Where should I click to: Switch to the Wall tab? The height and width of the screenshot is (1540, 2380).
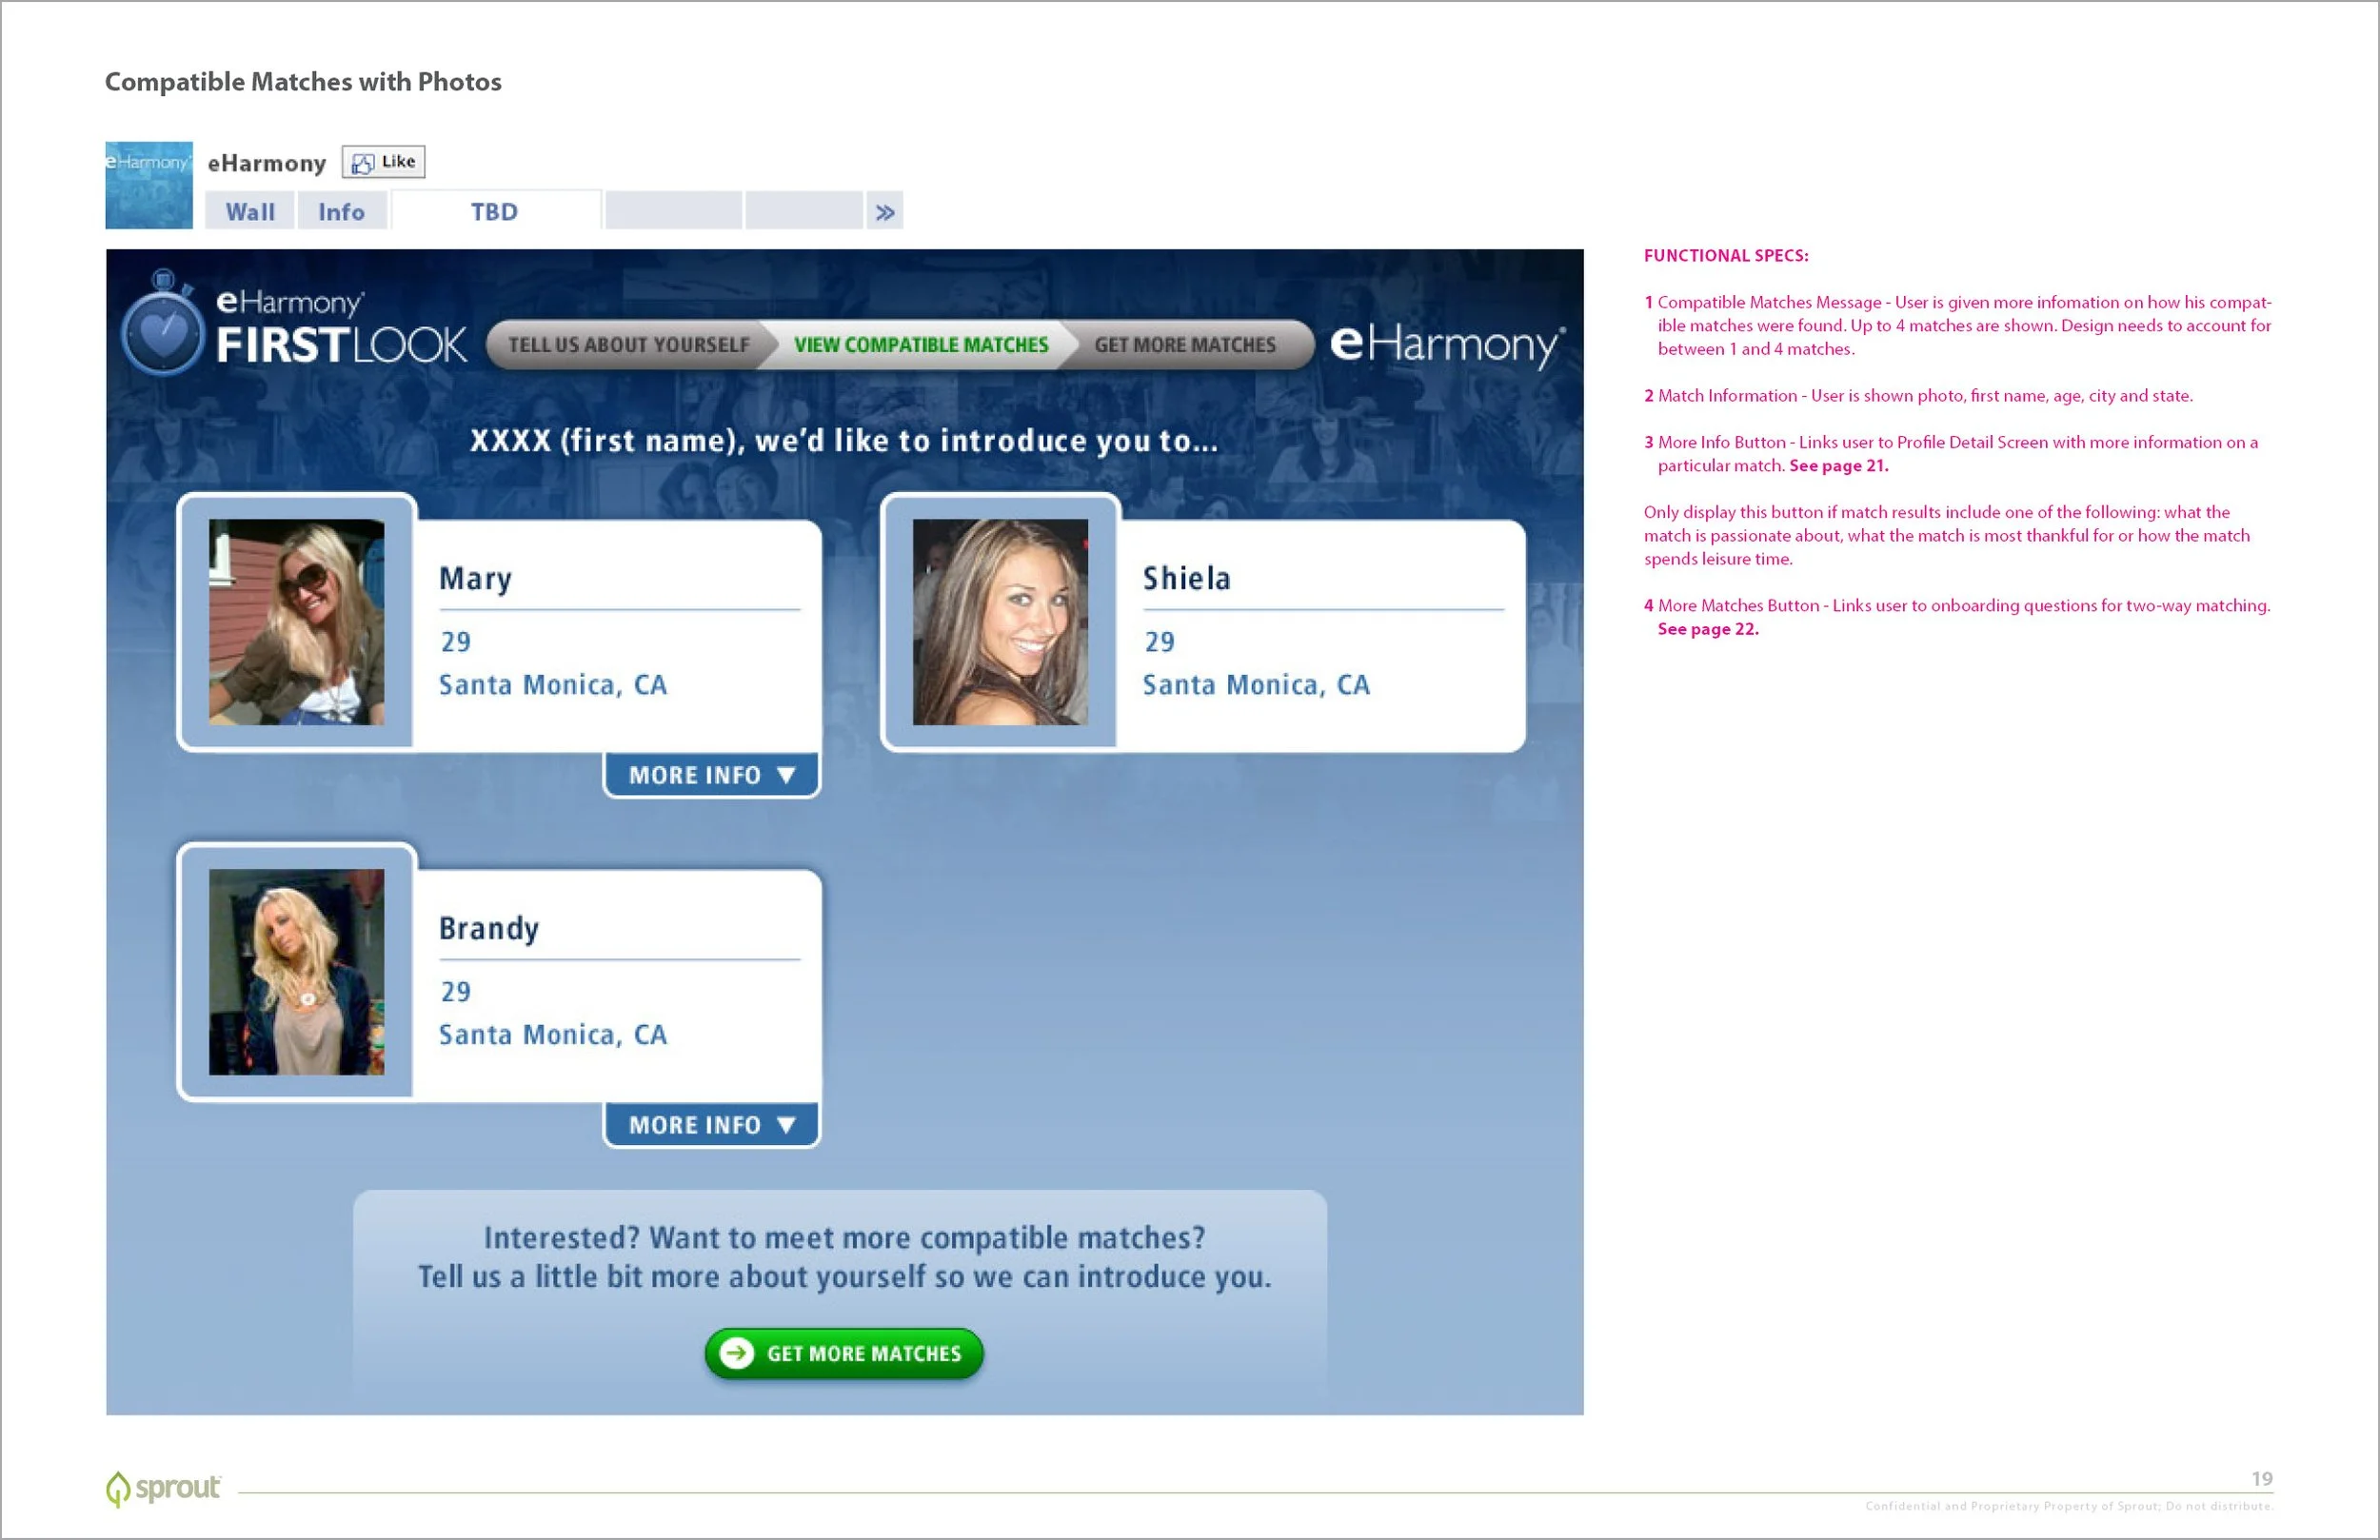pyautogui.click(x=250, y=212)
